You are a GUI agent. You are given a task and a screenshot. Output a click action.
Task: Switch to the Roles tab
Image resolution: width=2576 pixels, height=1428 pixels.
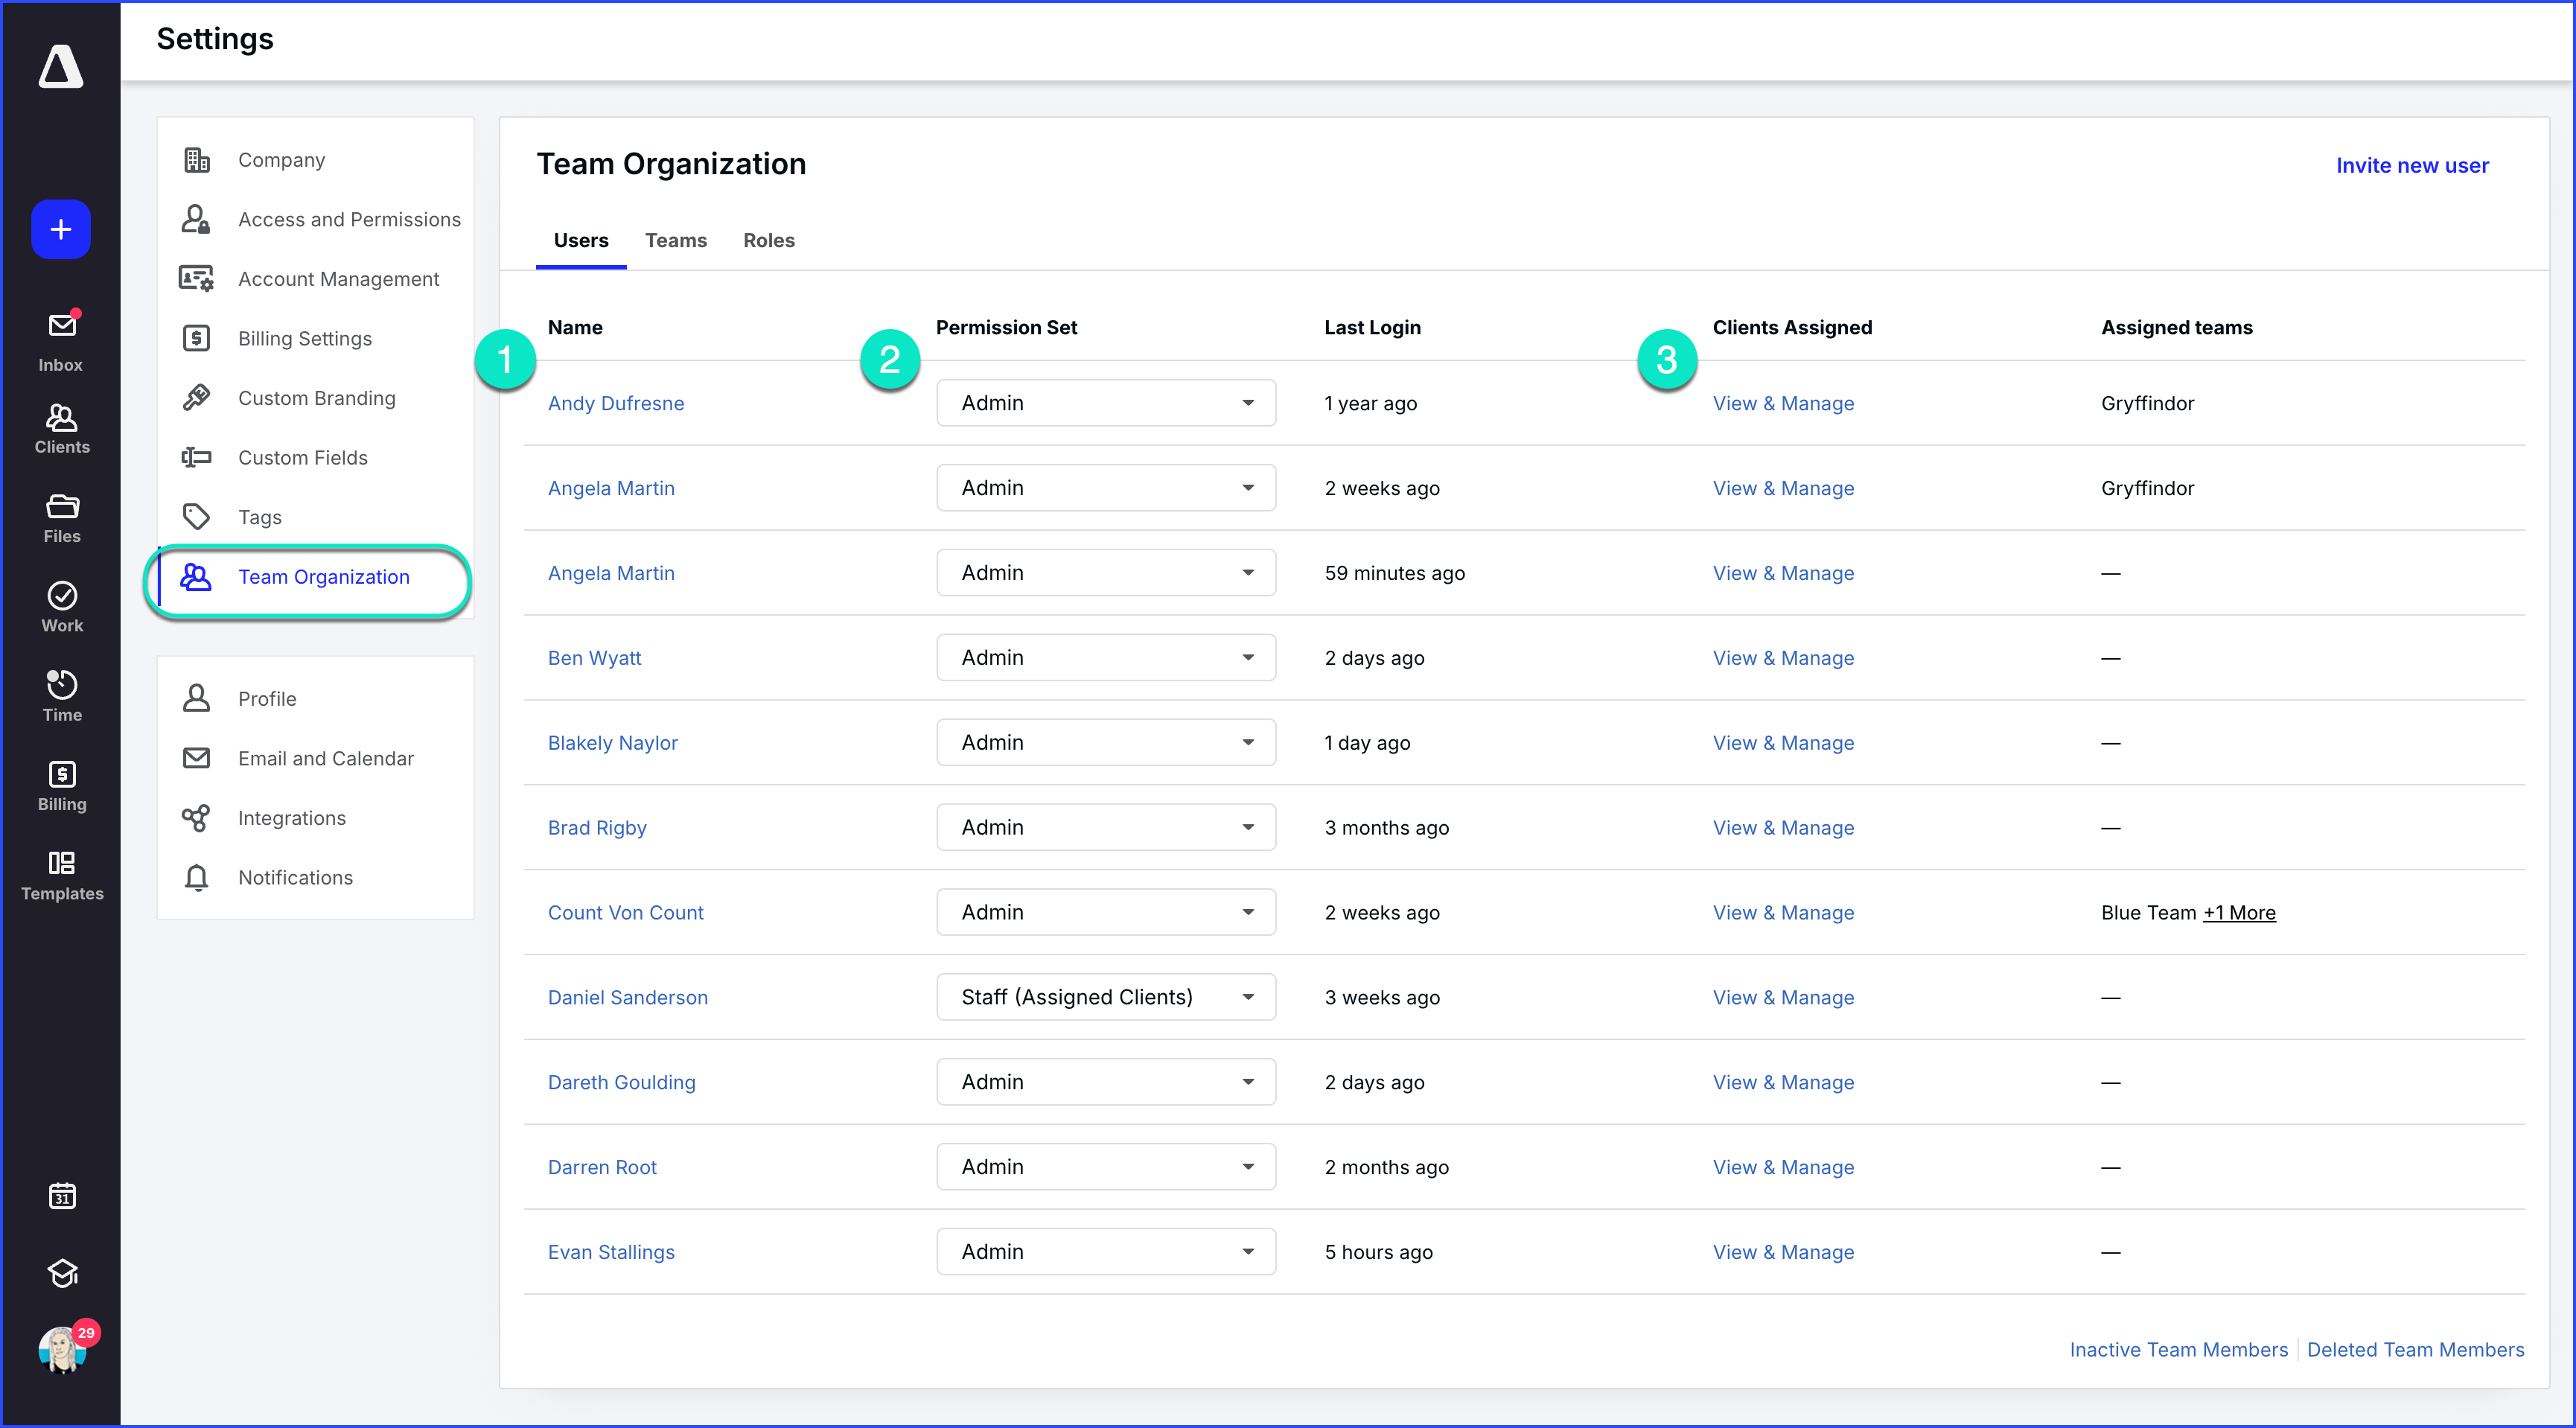point(768,240)
